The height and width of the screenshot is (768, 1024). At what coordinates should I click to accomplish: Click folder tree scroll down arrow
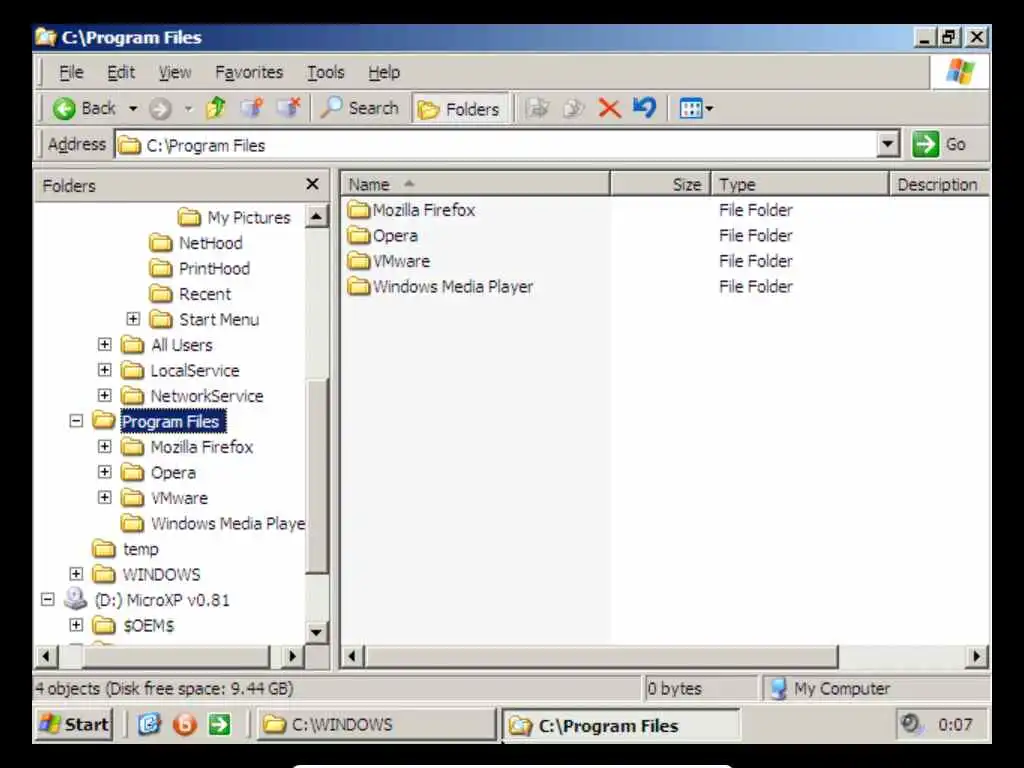[317, 632]
